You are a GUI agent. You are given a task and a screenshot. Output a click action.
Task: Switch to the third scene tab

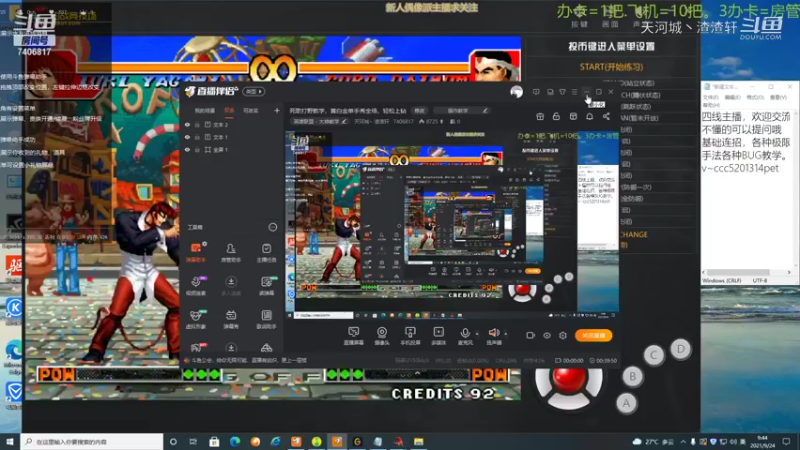[x=251, y=110]
